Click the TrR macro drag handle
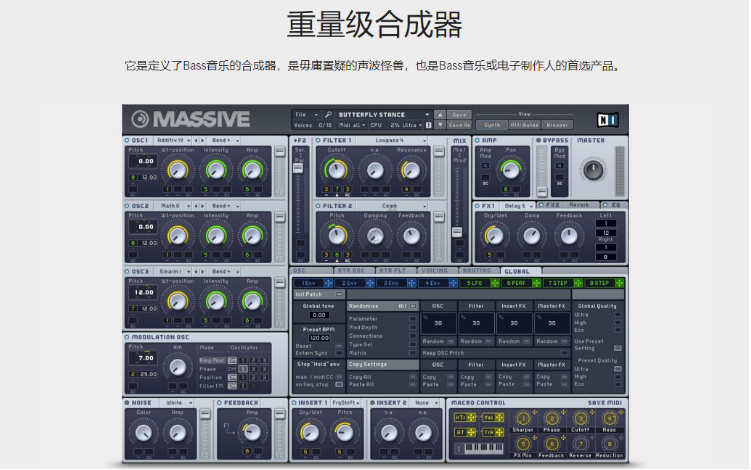This screenshot has height=470, width=751. 500,433
